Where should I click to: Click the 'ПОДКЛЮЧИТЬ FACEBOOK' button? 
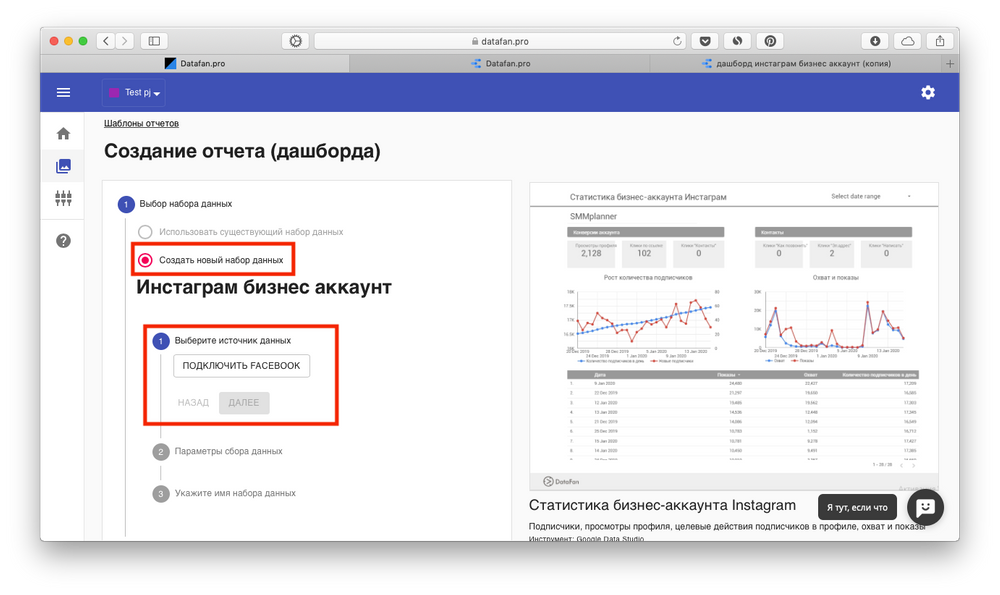[x=242, y=365]
